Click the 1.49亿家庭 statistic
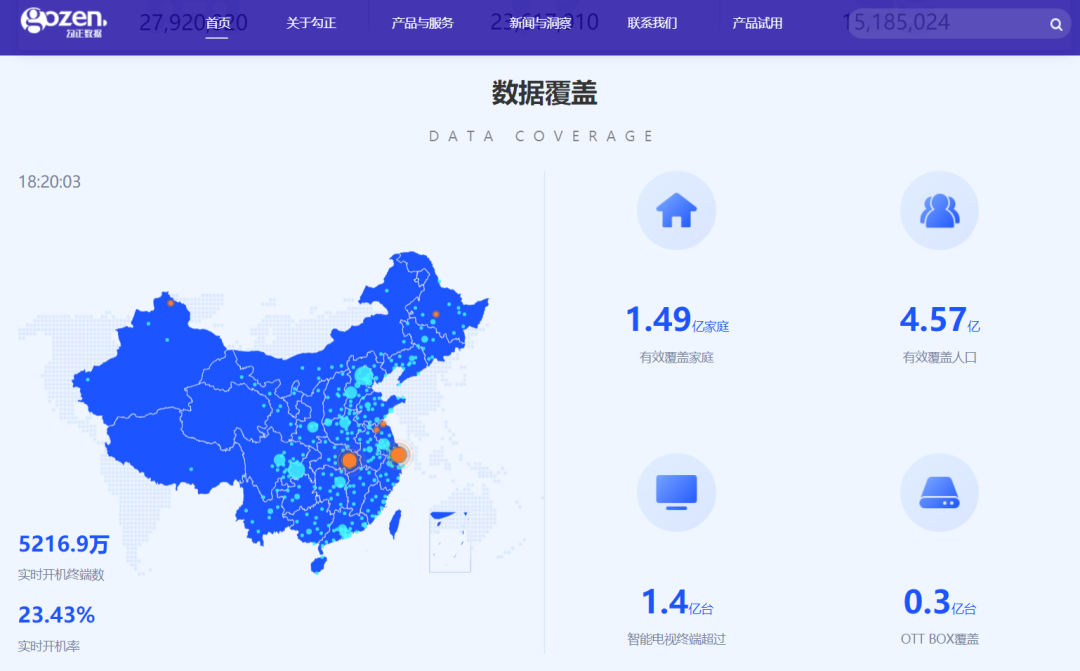1080x671 pixels. click(676, 318)
